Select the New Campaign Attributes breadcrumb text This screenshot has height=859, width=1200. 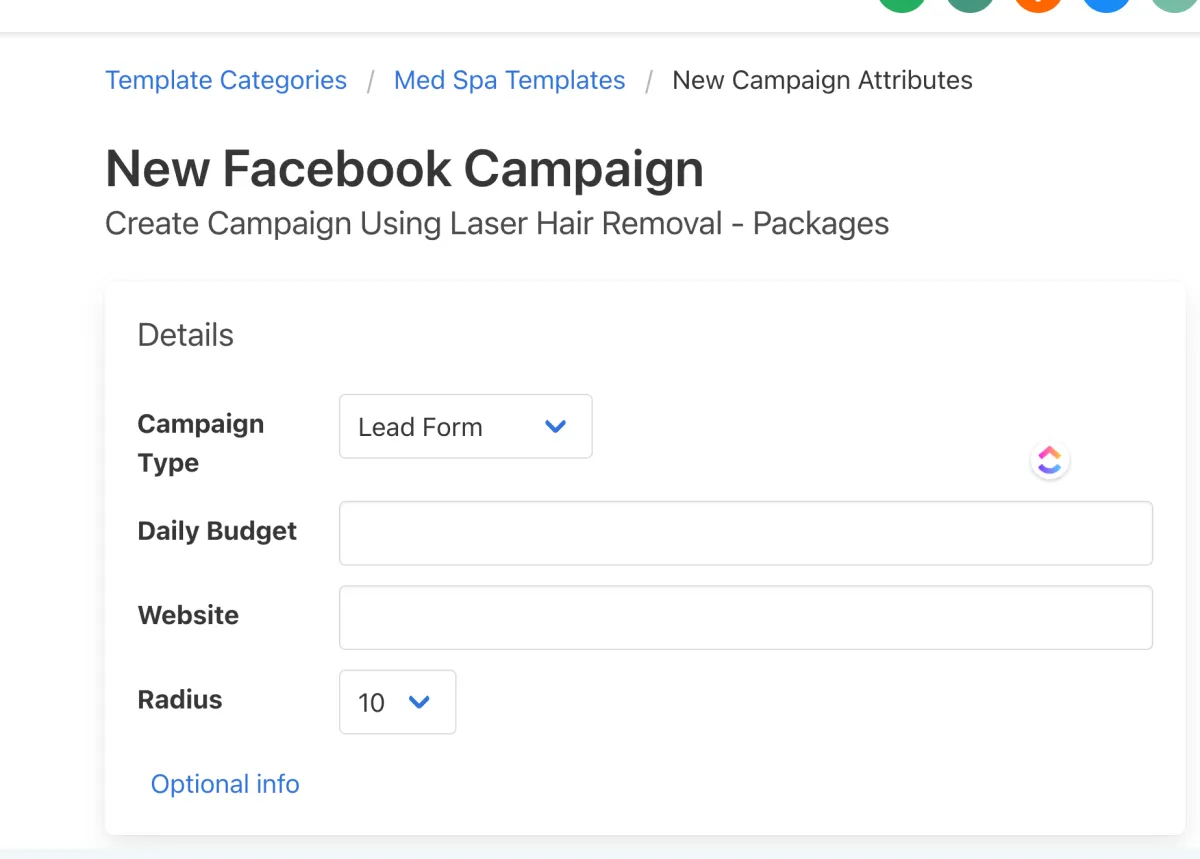[x=822, y=80]
